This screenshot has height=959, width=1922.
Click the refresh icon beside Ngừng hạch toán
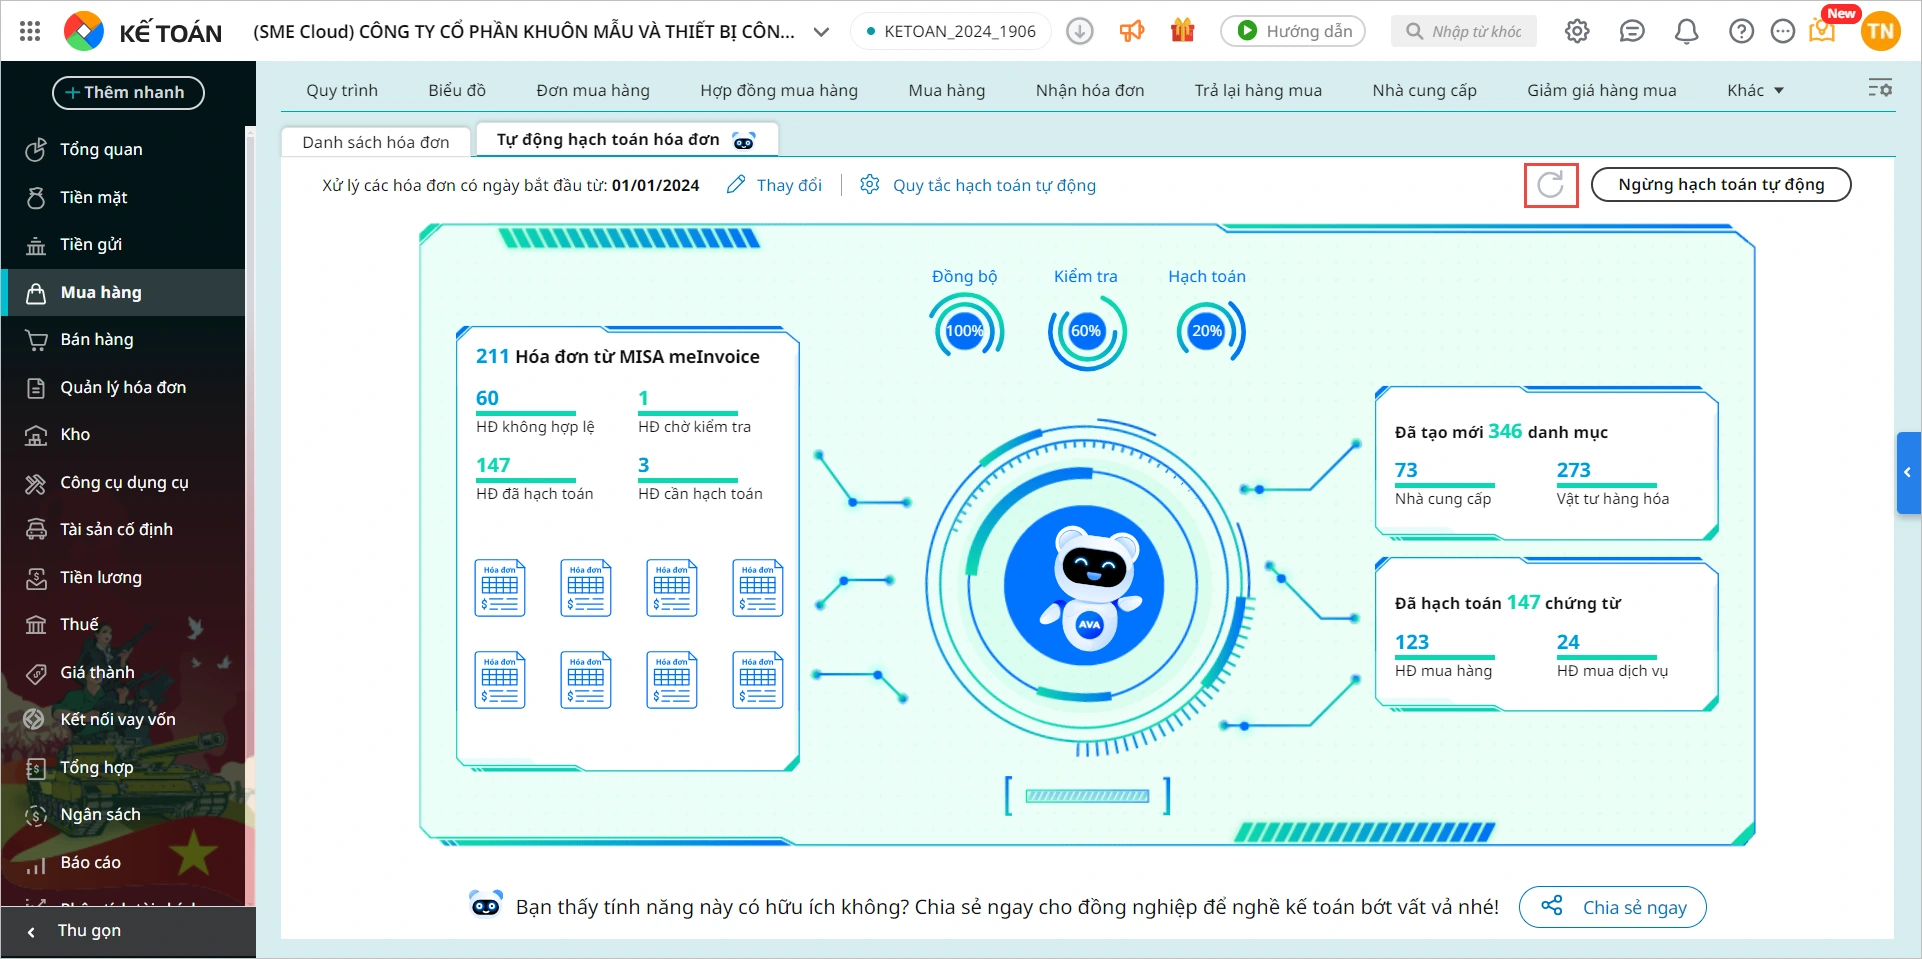pos(1550,185)
